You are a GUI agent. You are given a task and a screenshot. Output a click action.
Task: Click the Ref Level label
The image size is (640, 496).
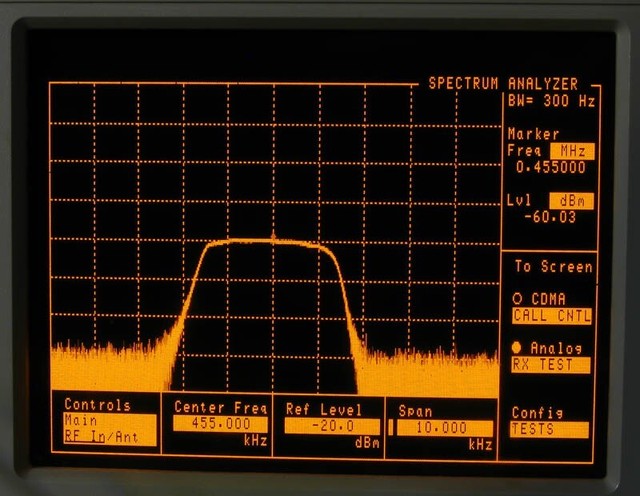pos(324,409)
